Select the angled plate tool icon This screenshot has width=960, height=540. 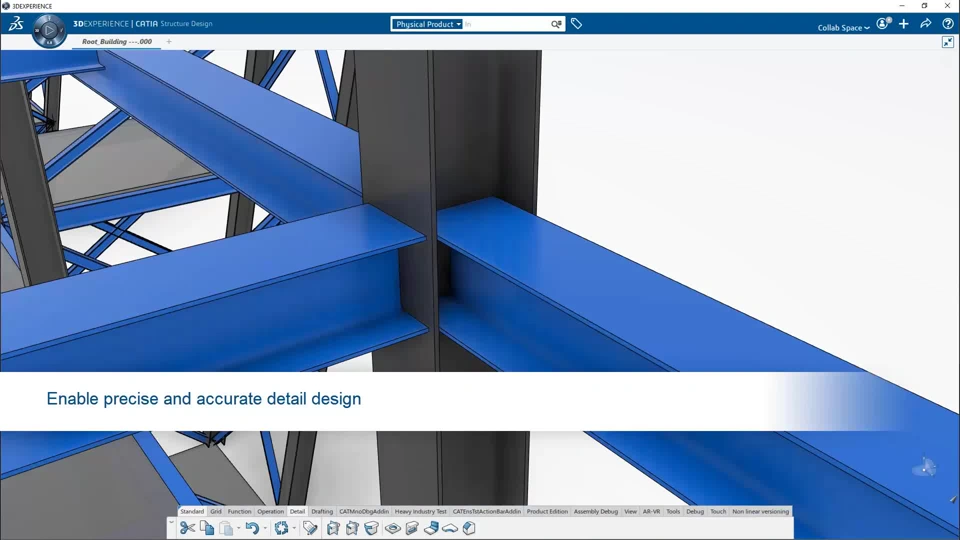pyautogui.click(x=431, y=528)
